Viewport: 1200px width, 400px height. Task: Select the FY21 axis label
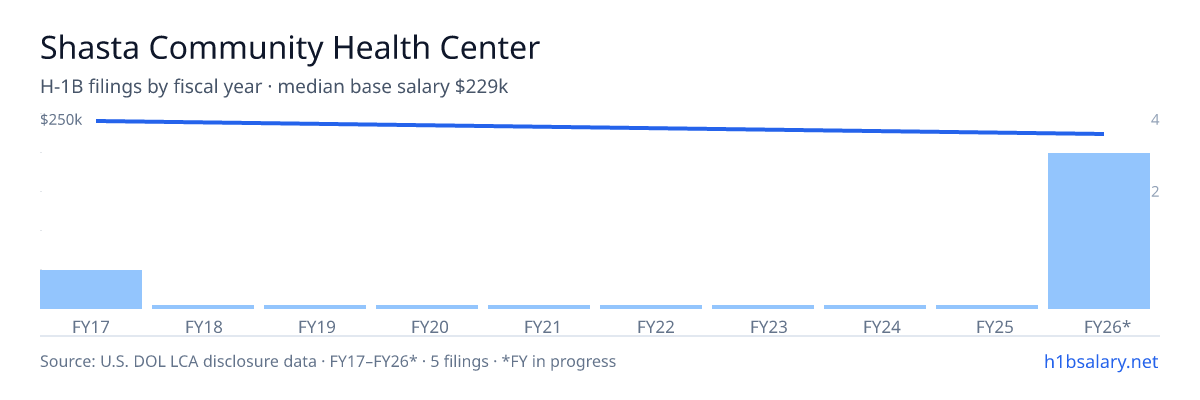[x=539, y=327]
